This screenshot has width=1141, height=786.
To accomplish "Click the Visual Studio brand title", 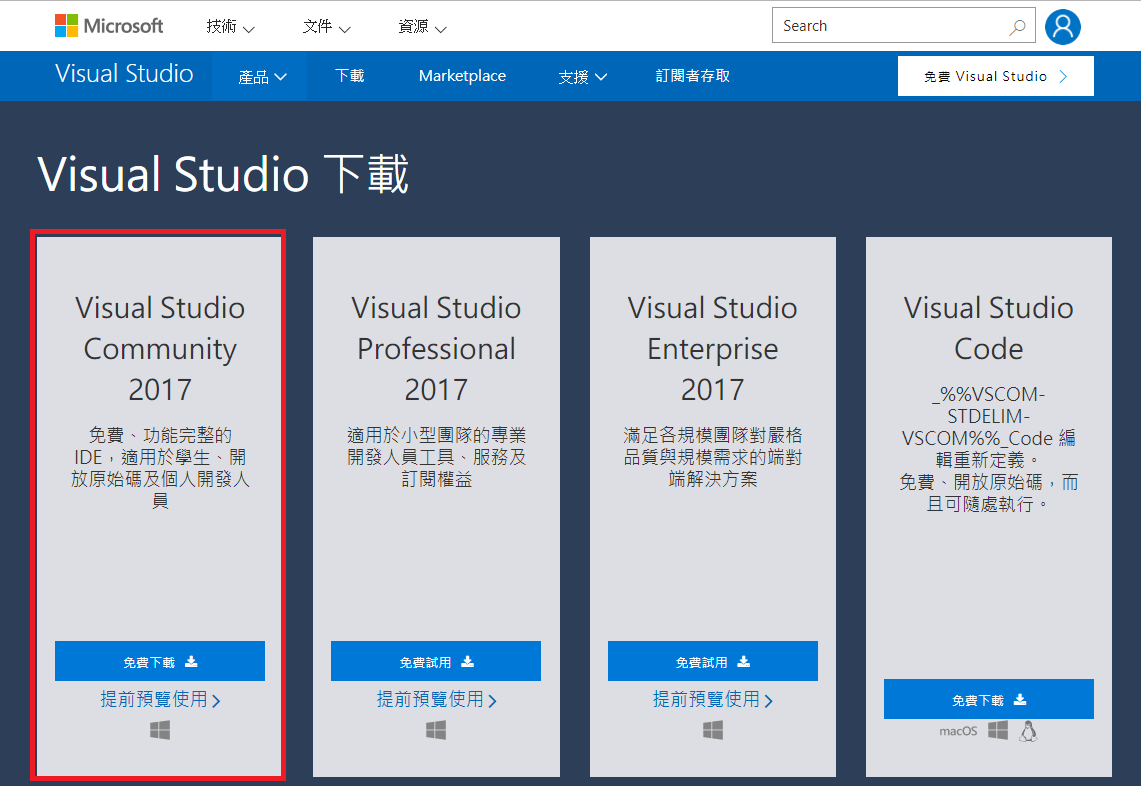I will 124,74.
